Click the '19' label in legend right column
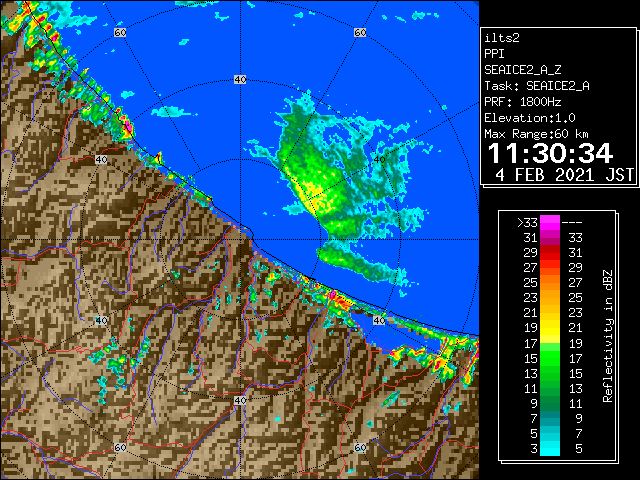The height and width of the screenshot is (480, 640). (x=576, y=344)
